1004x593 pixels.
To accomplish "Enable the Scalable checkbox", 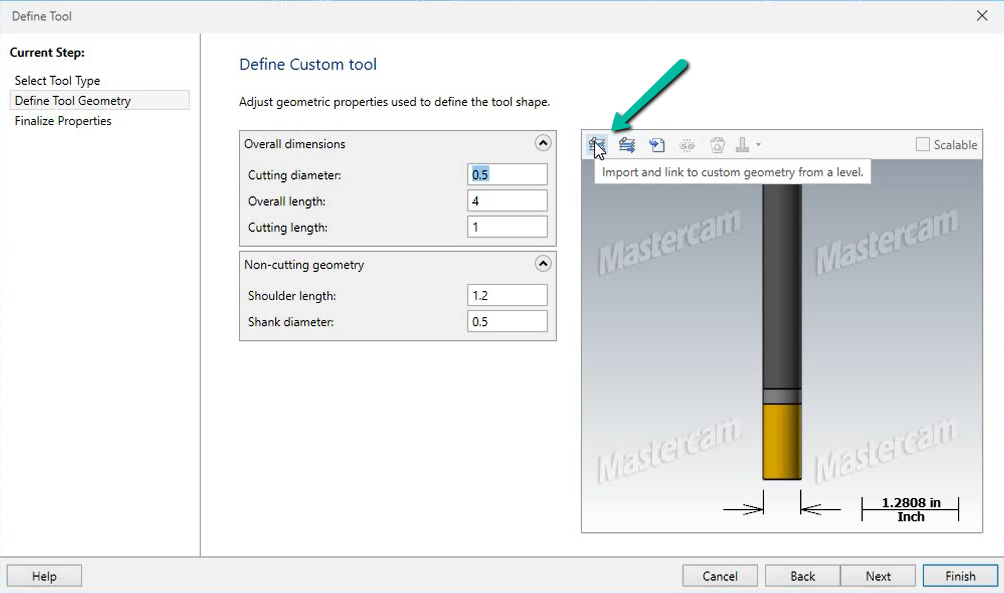I will 923,145.
